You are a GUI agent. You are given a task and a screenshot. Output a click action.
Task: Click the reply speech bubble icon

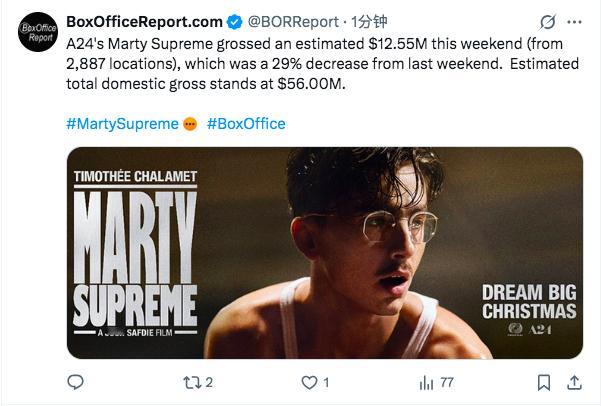coord(75,382)
